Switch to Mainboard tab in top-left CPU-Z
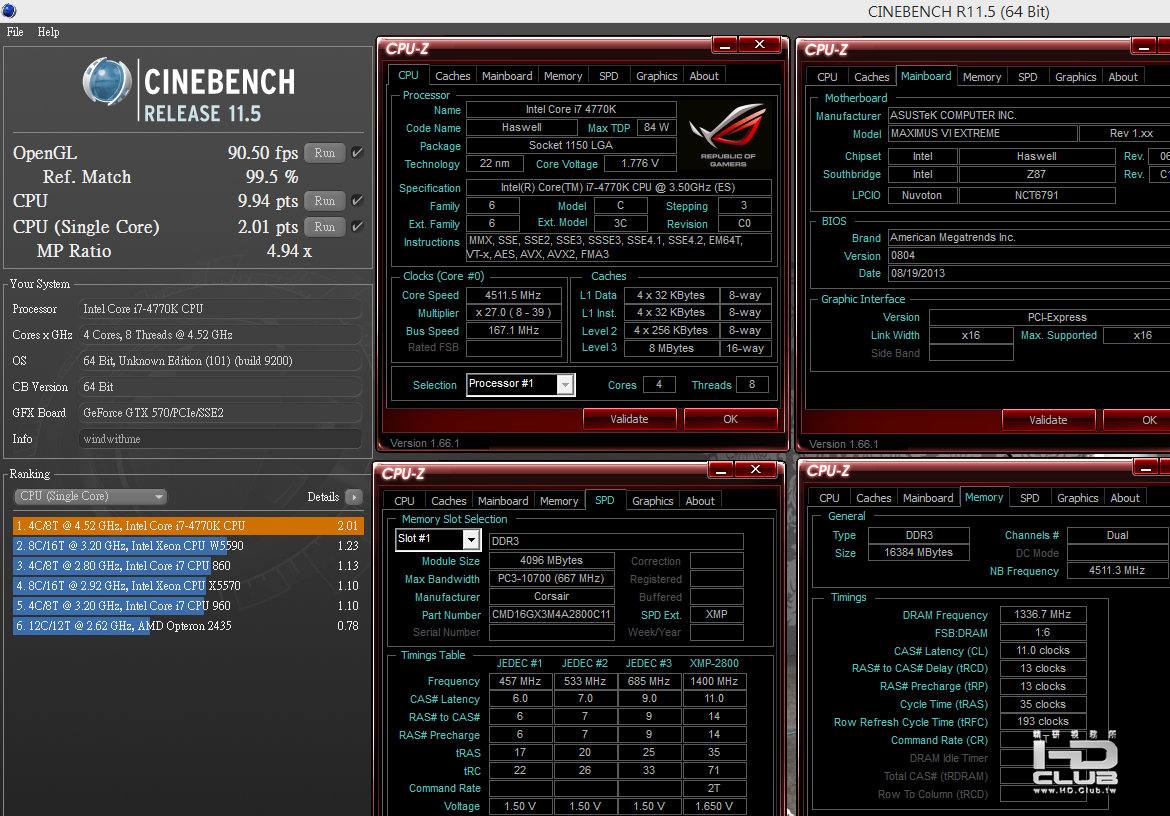The height and width of the screenshot is (816, 1170). pos(507,76)
